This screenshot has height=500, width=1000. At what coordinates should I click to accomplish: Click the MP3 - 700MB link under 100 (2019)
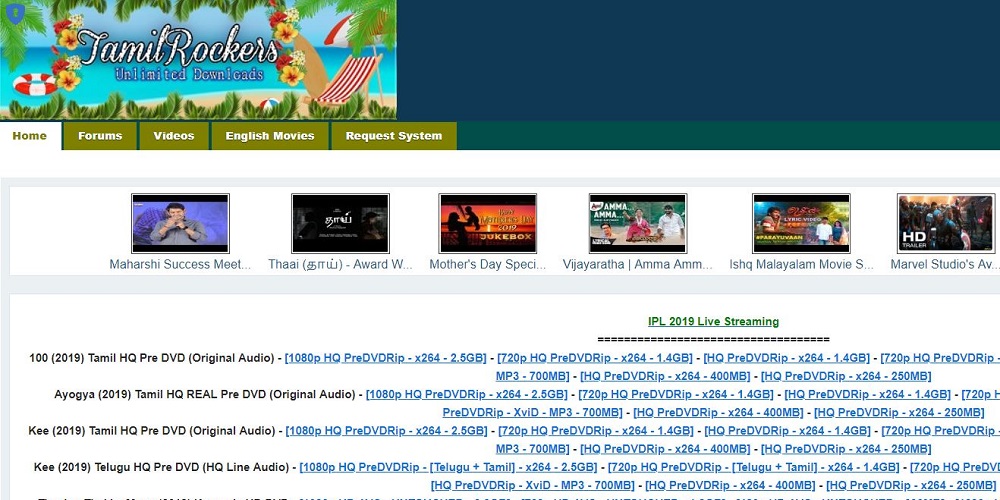(533, 376)
